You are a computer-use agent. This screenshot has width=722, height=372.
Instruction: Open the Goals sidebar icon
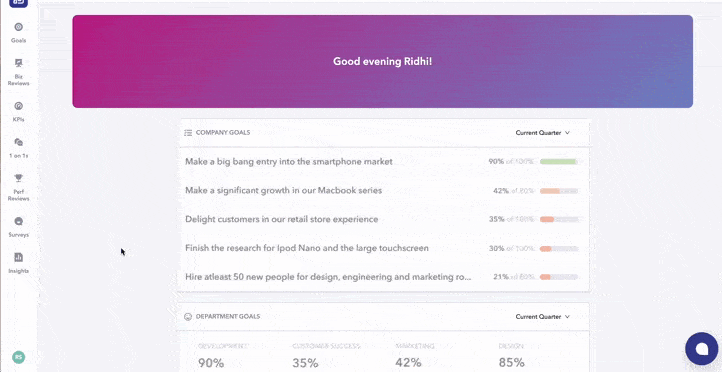(x=18, y=27)
